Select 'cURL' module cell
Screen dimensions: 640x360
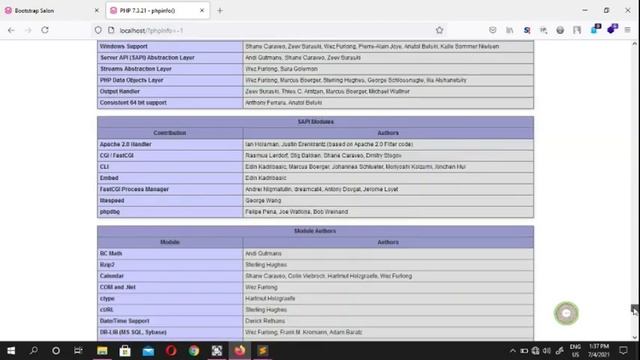coord(170,310)
